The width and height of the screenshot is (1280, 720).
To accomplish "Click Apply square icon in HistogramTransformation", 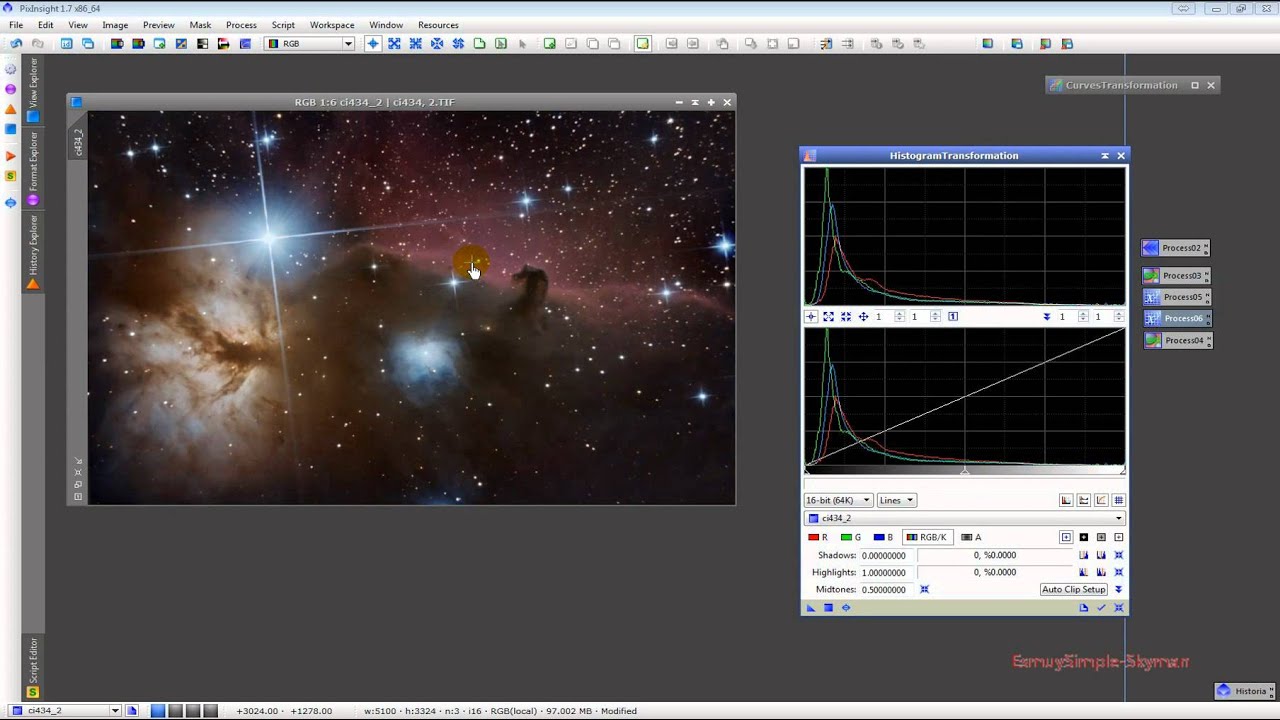I will (828, 607).
